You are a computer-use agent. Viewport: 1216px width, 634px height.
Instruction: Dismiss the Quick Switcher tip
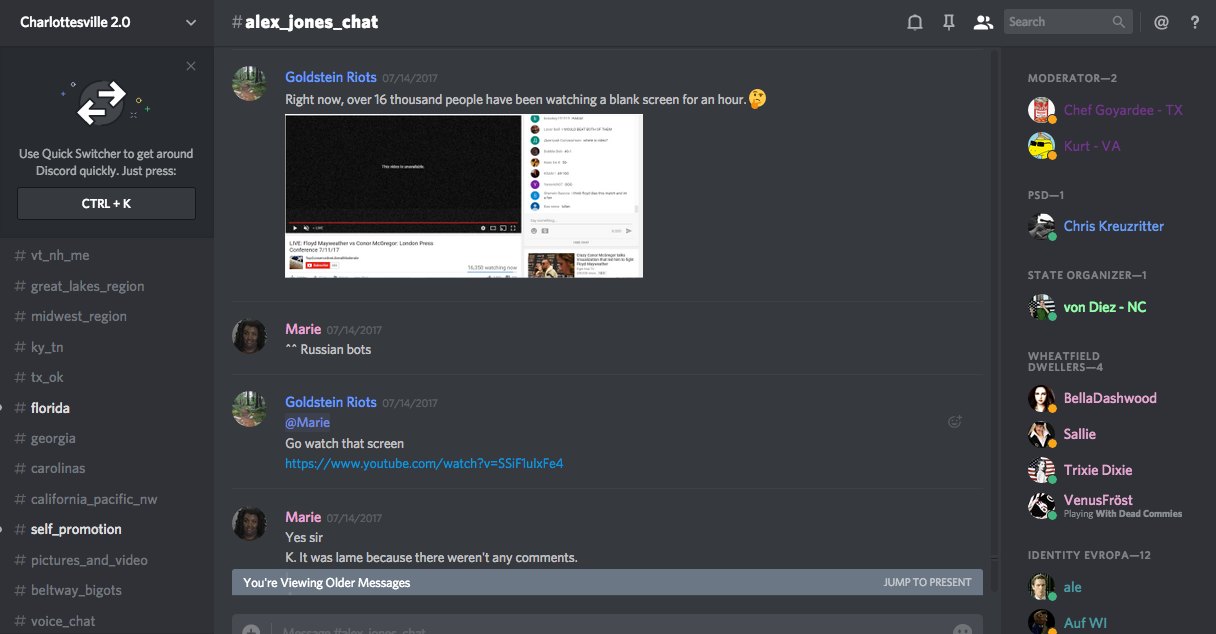pos(191,66)
